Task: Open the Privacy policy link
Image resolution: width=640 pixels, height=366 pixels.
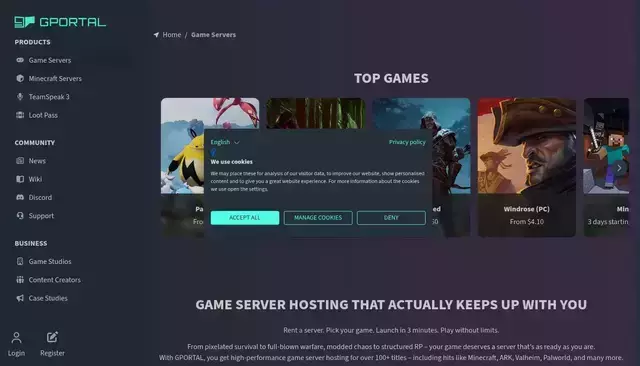Action: tap(407, 142)
